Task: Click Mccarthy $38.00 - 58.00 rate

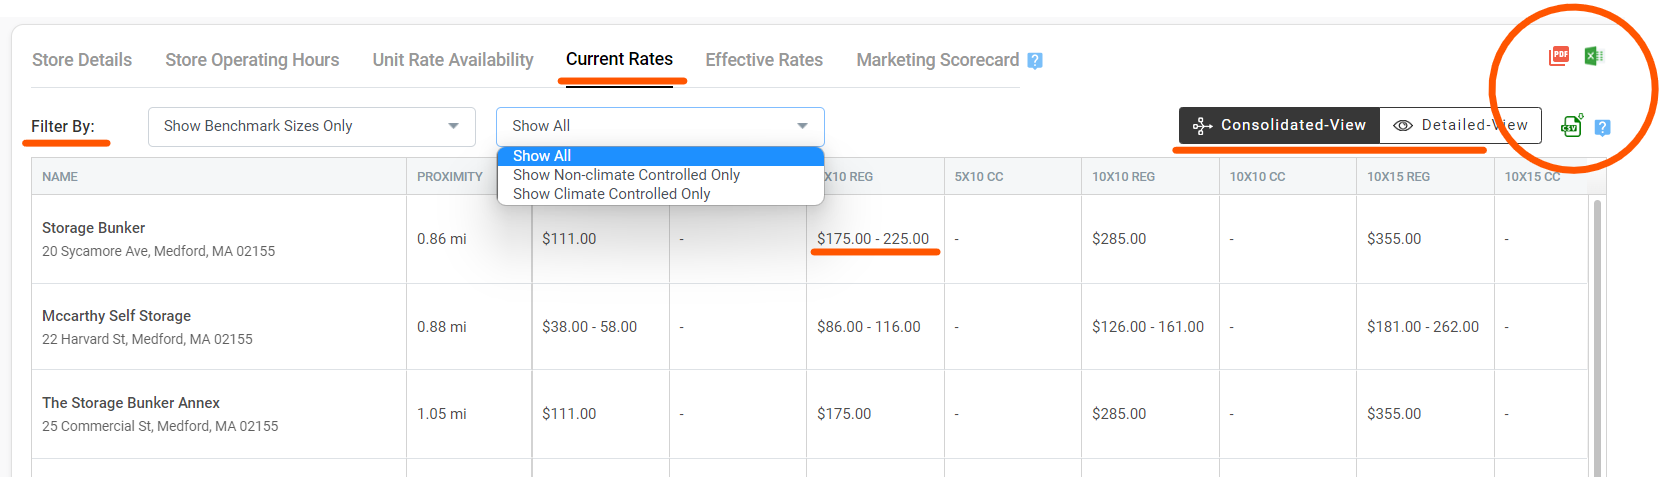Action: coord(589,327)
